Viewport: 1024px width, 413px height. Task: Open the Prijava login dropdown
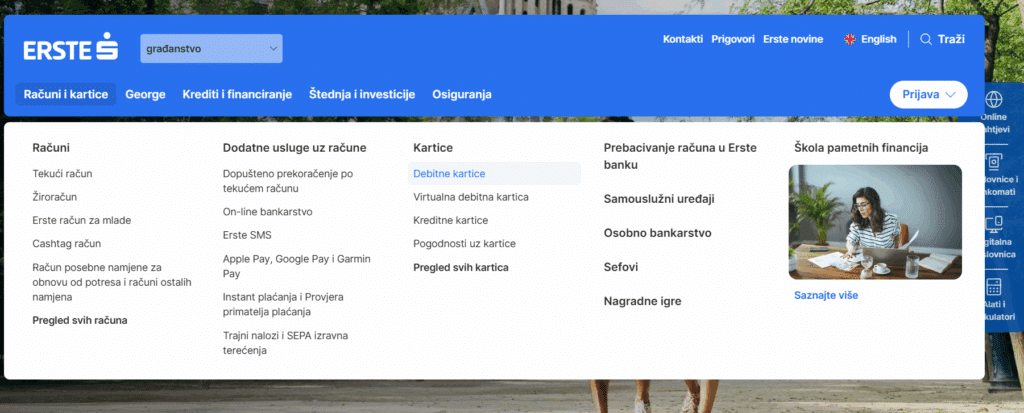tap(927, 94)
